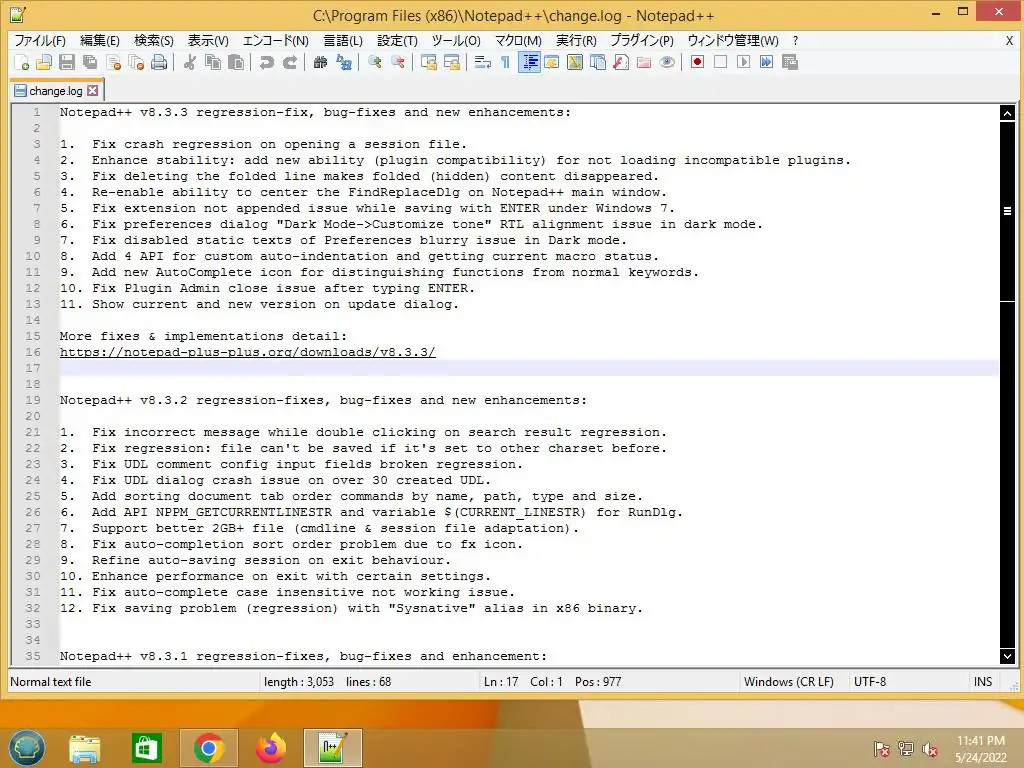Open the エンコード(N) menu
Image resolution: width=1024 pixels, height=768 pixels.
[276, 40]
